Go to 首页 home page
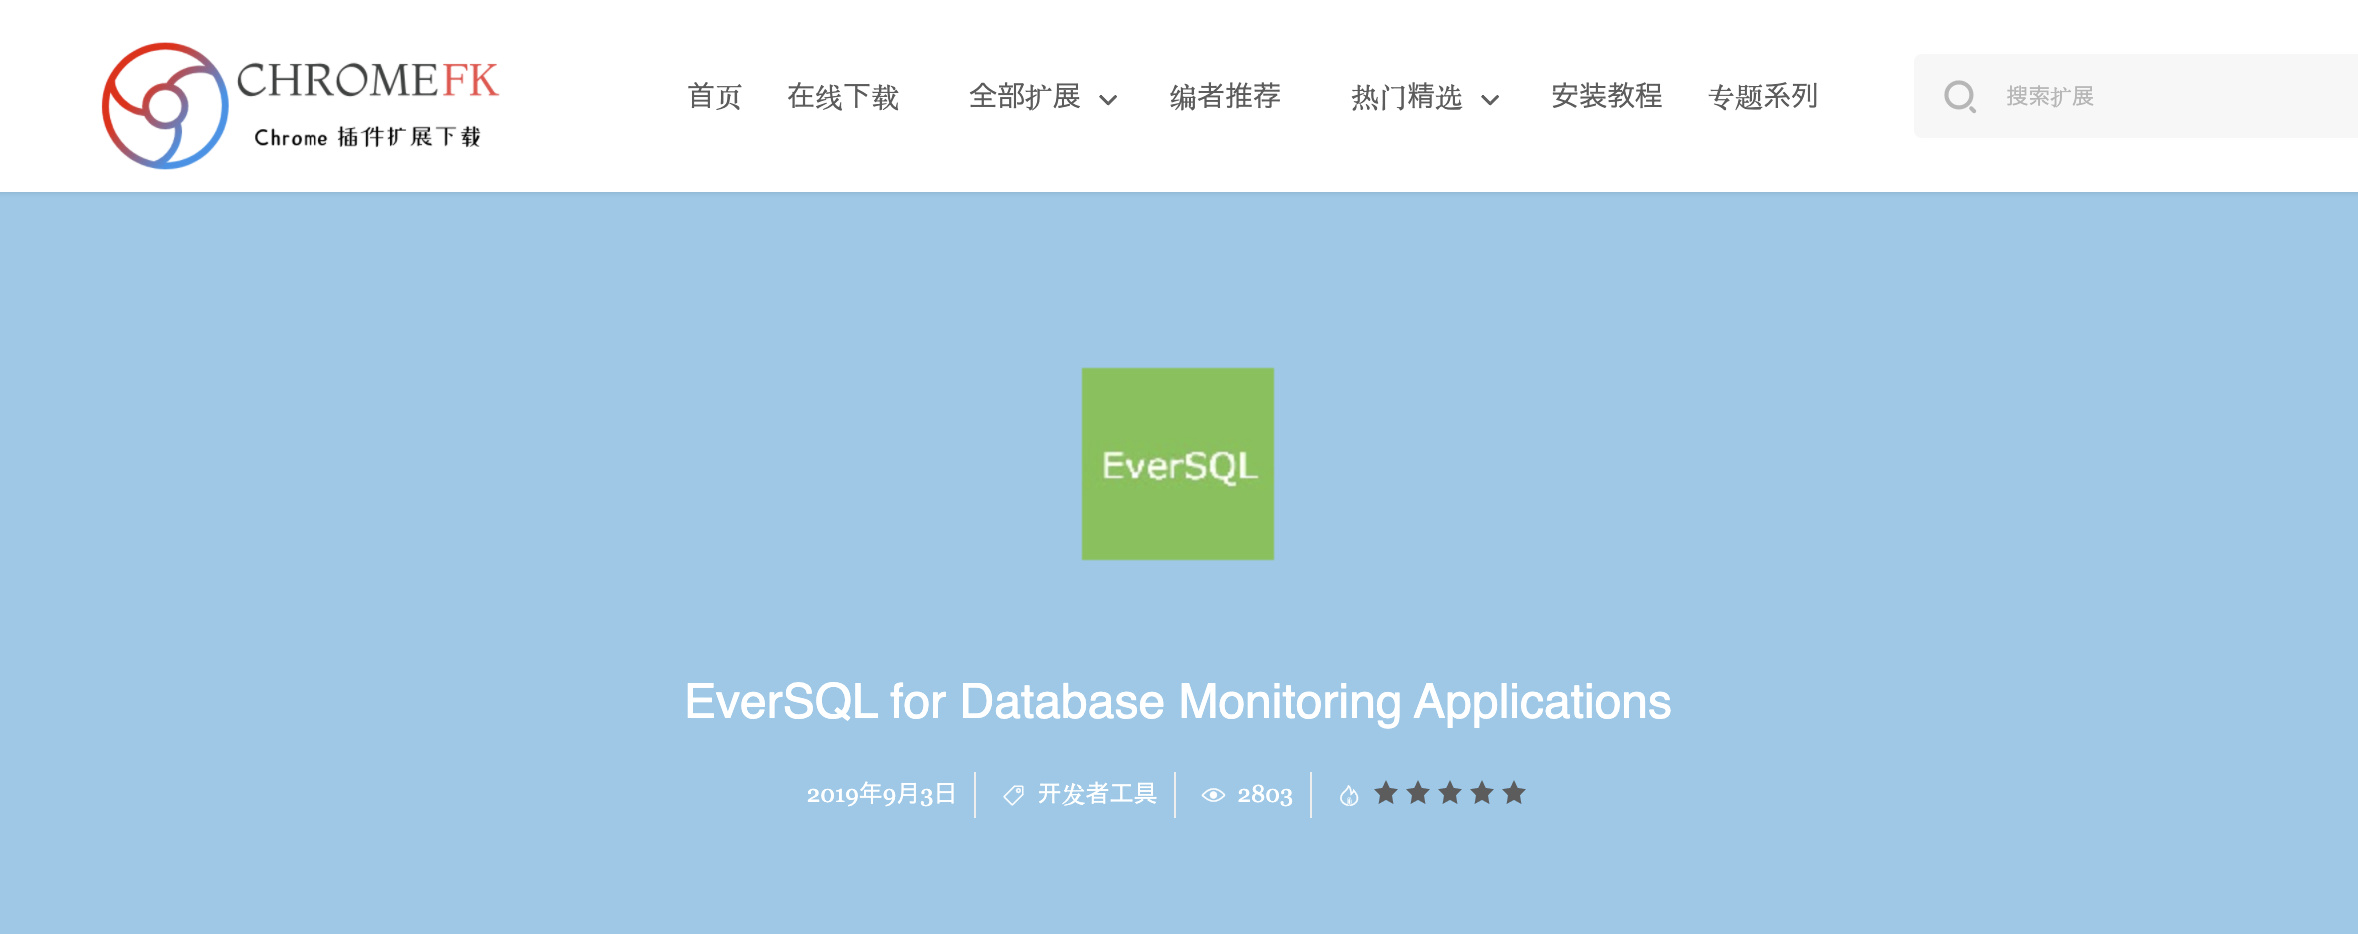2358x934 pixels. point(714,97)
